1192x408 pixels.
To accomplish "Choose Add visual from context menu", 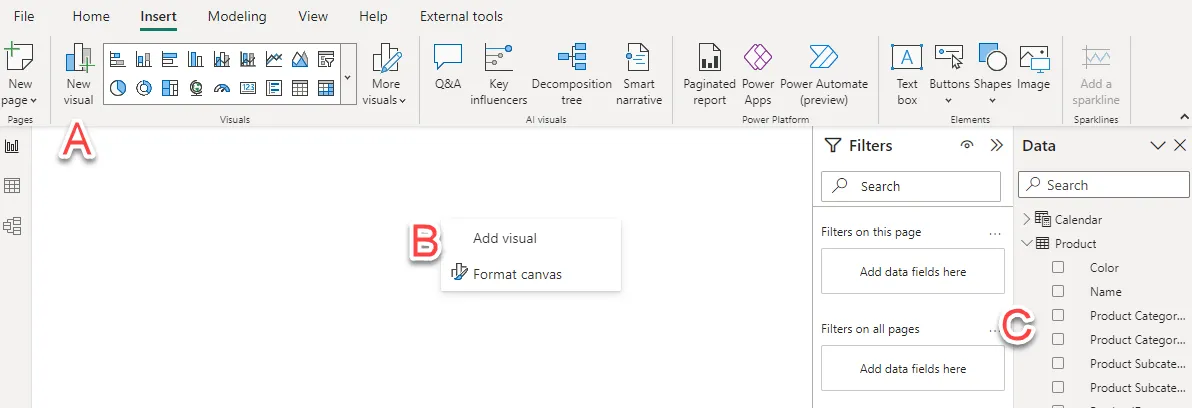I will point(531,239).
